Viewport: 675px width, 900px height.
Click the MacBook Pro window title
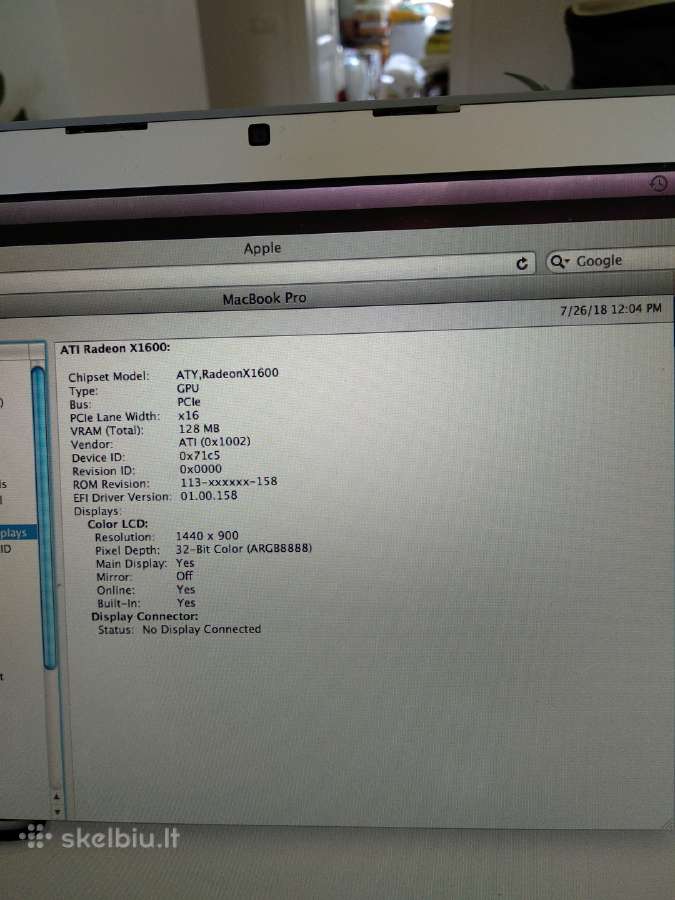[264, 298]
